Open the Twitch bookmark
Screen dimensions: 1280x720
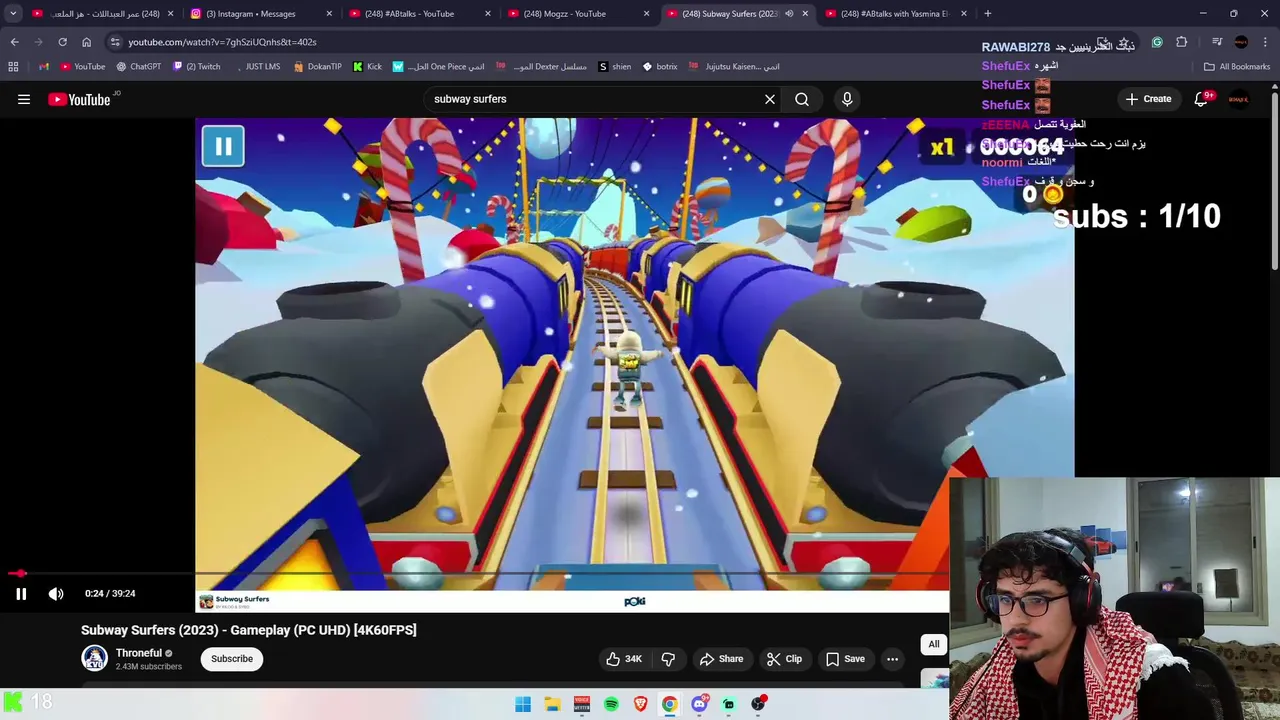pos(196,67)
